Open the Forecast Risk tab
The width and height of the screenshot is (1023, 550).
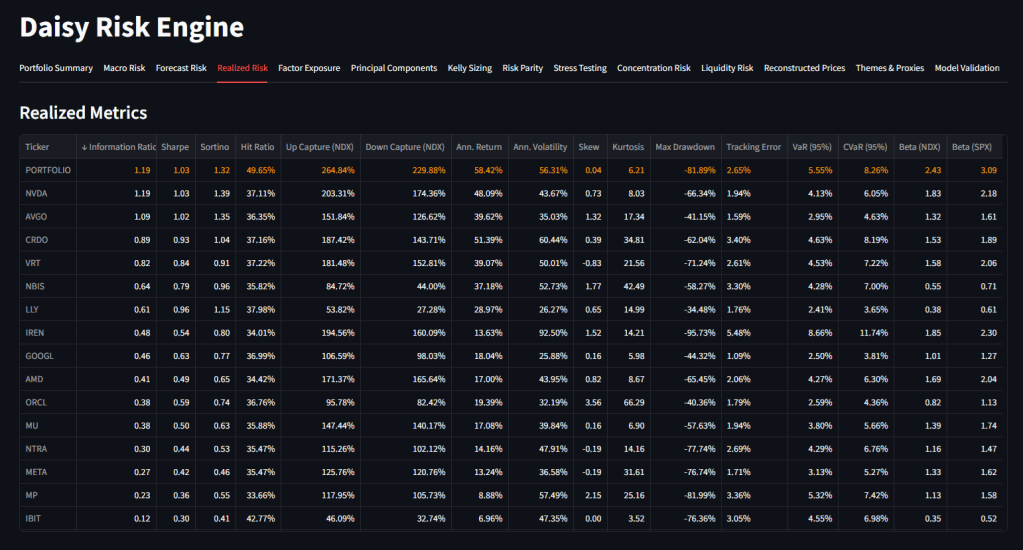(181, 68)
